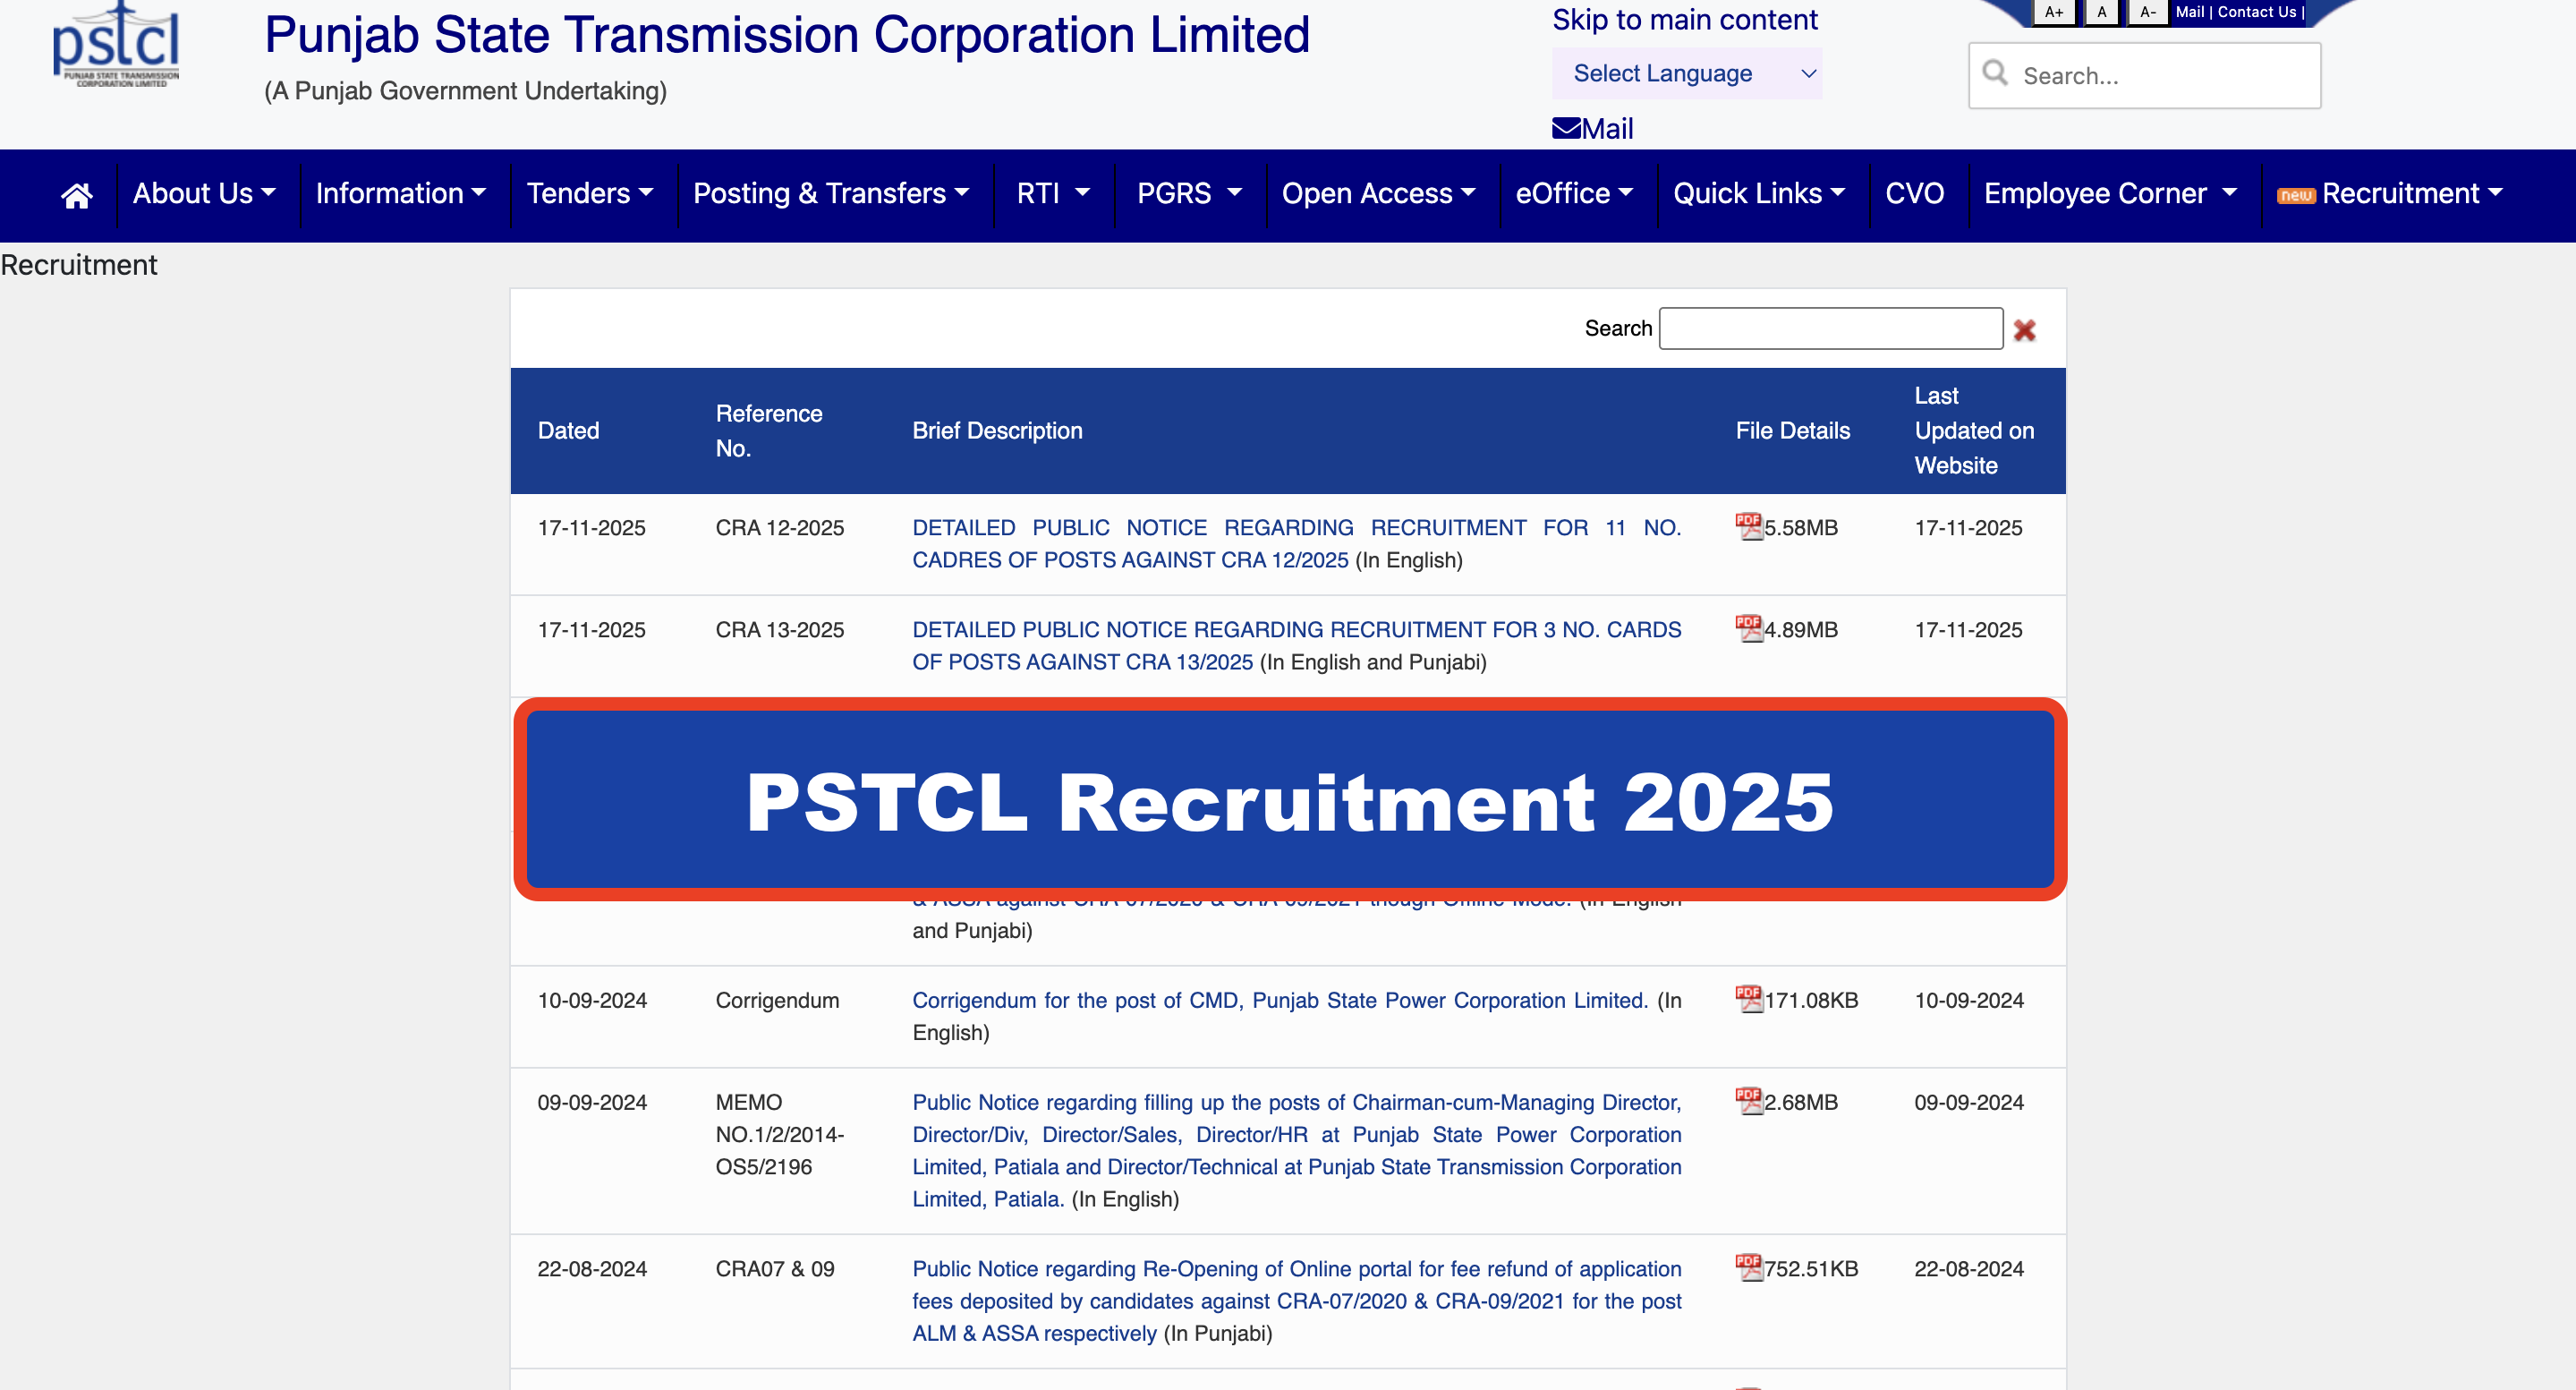Open PDF icon for CRA 12-2025 notice

pyautogui.click(x=1748, y=526)
